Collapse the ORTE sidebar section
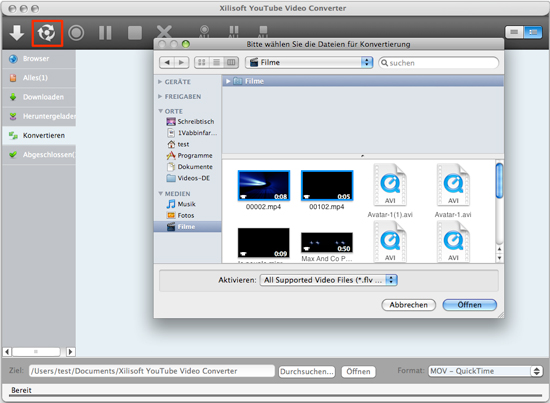Screen dimensions: 550x403 [x=160, y=111]
